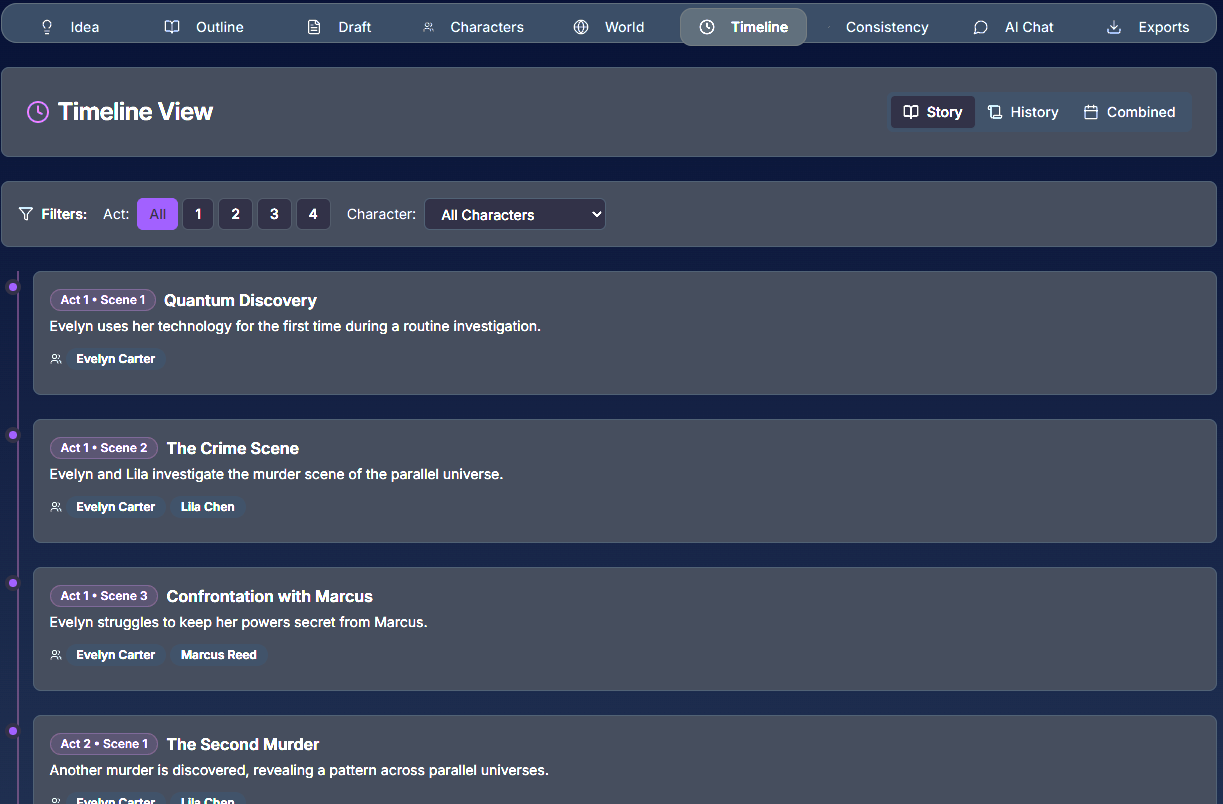1223x804 pixels.
Task: Enable the Combined timeline view
Action: click(1130, 112)
